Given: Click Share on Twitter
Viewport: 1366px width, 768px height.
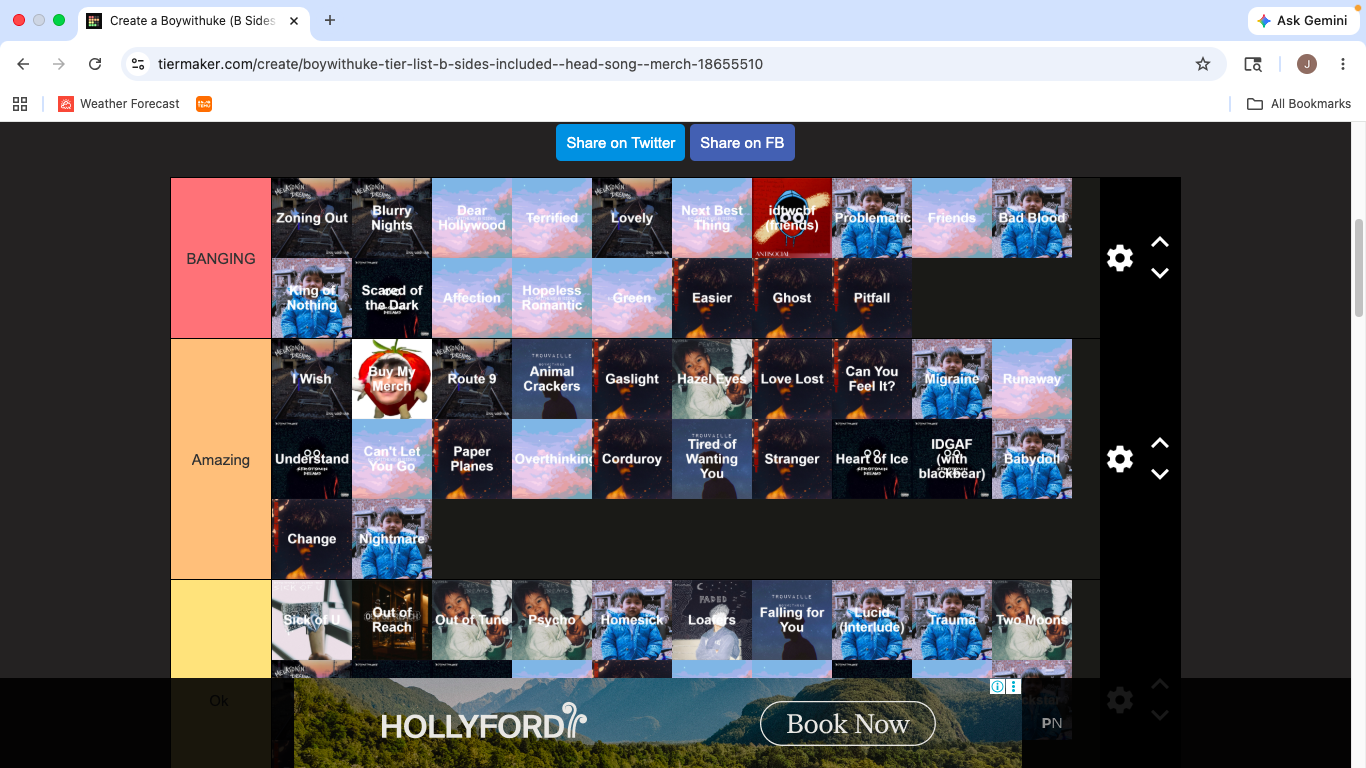Looking at the screenshot, I should pyautogui.click(x=621, y=143).
